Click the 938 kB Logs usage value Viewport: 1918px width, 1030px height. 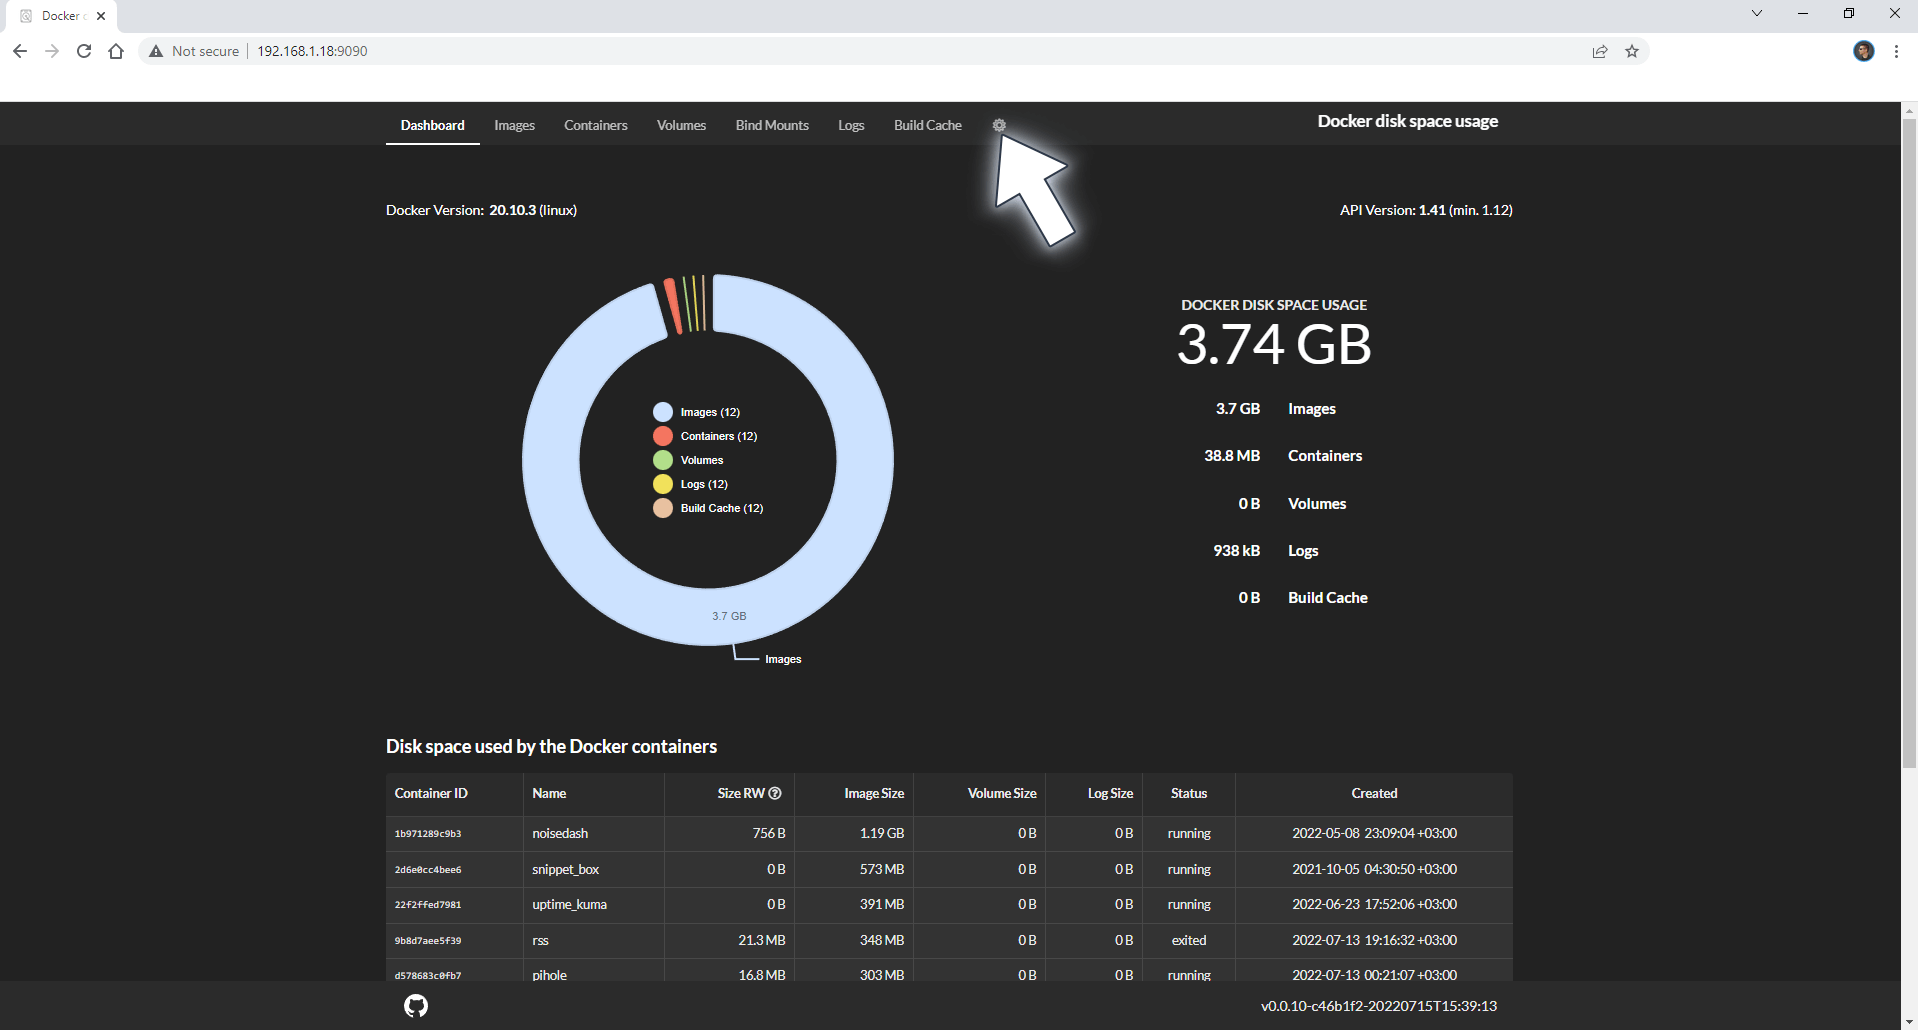1237,550
